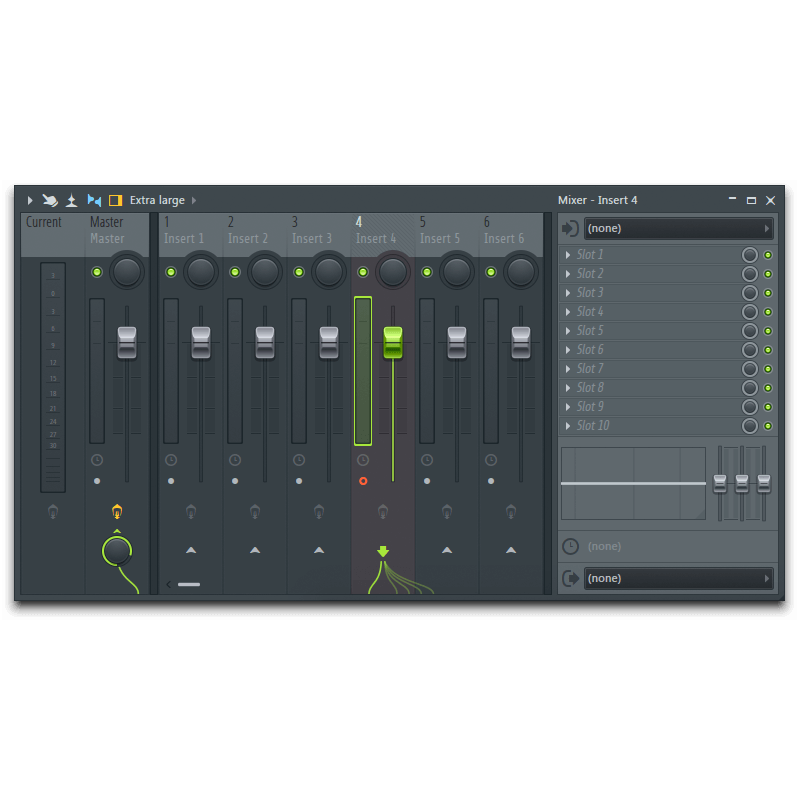
Task: Mute the Insert 2 track
Action: [x=234, y=271]
